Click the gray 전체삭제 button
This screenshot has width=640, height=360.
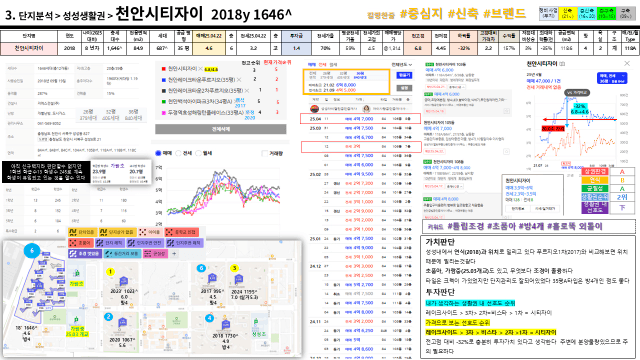point(220,129)
